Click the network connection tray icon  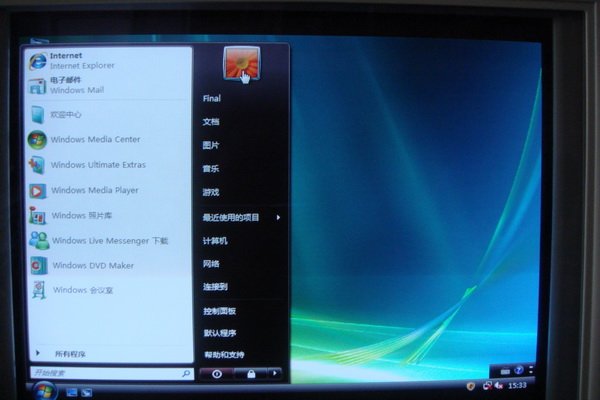point(487,386)
